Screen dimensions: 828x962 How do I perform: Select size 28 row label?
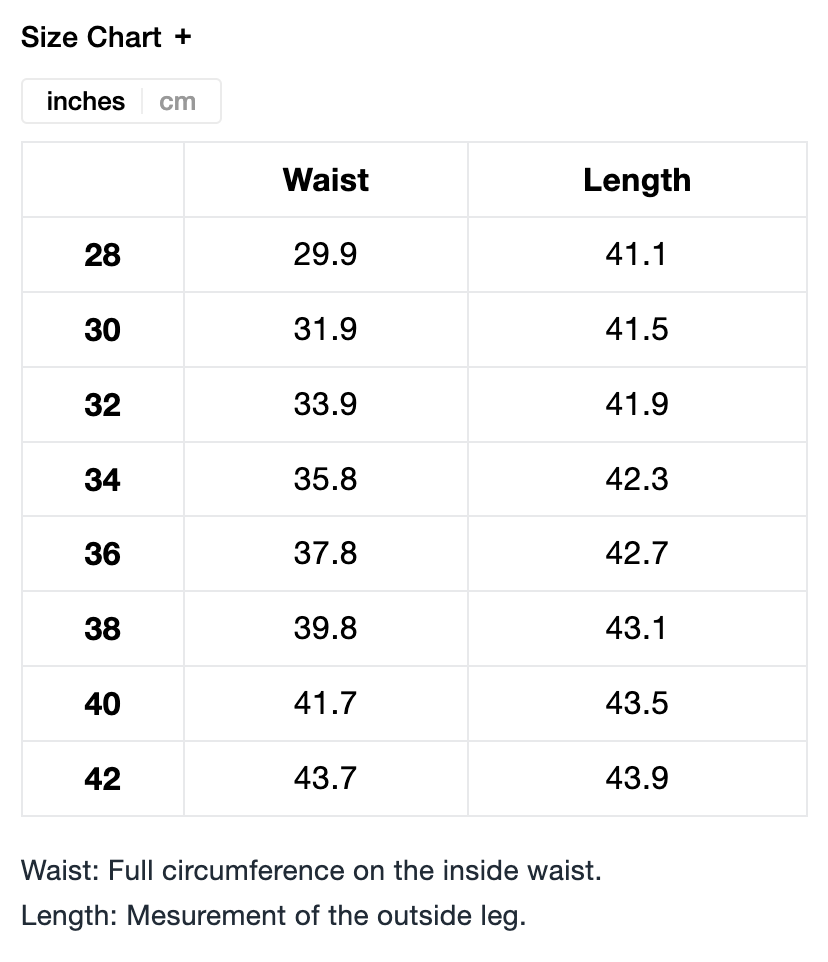[102, 255]
